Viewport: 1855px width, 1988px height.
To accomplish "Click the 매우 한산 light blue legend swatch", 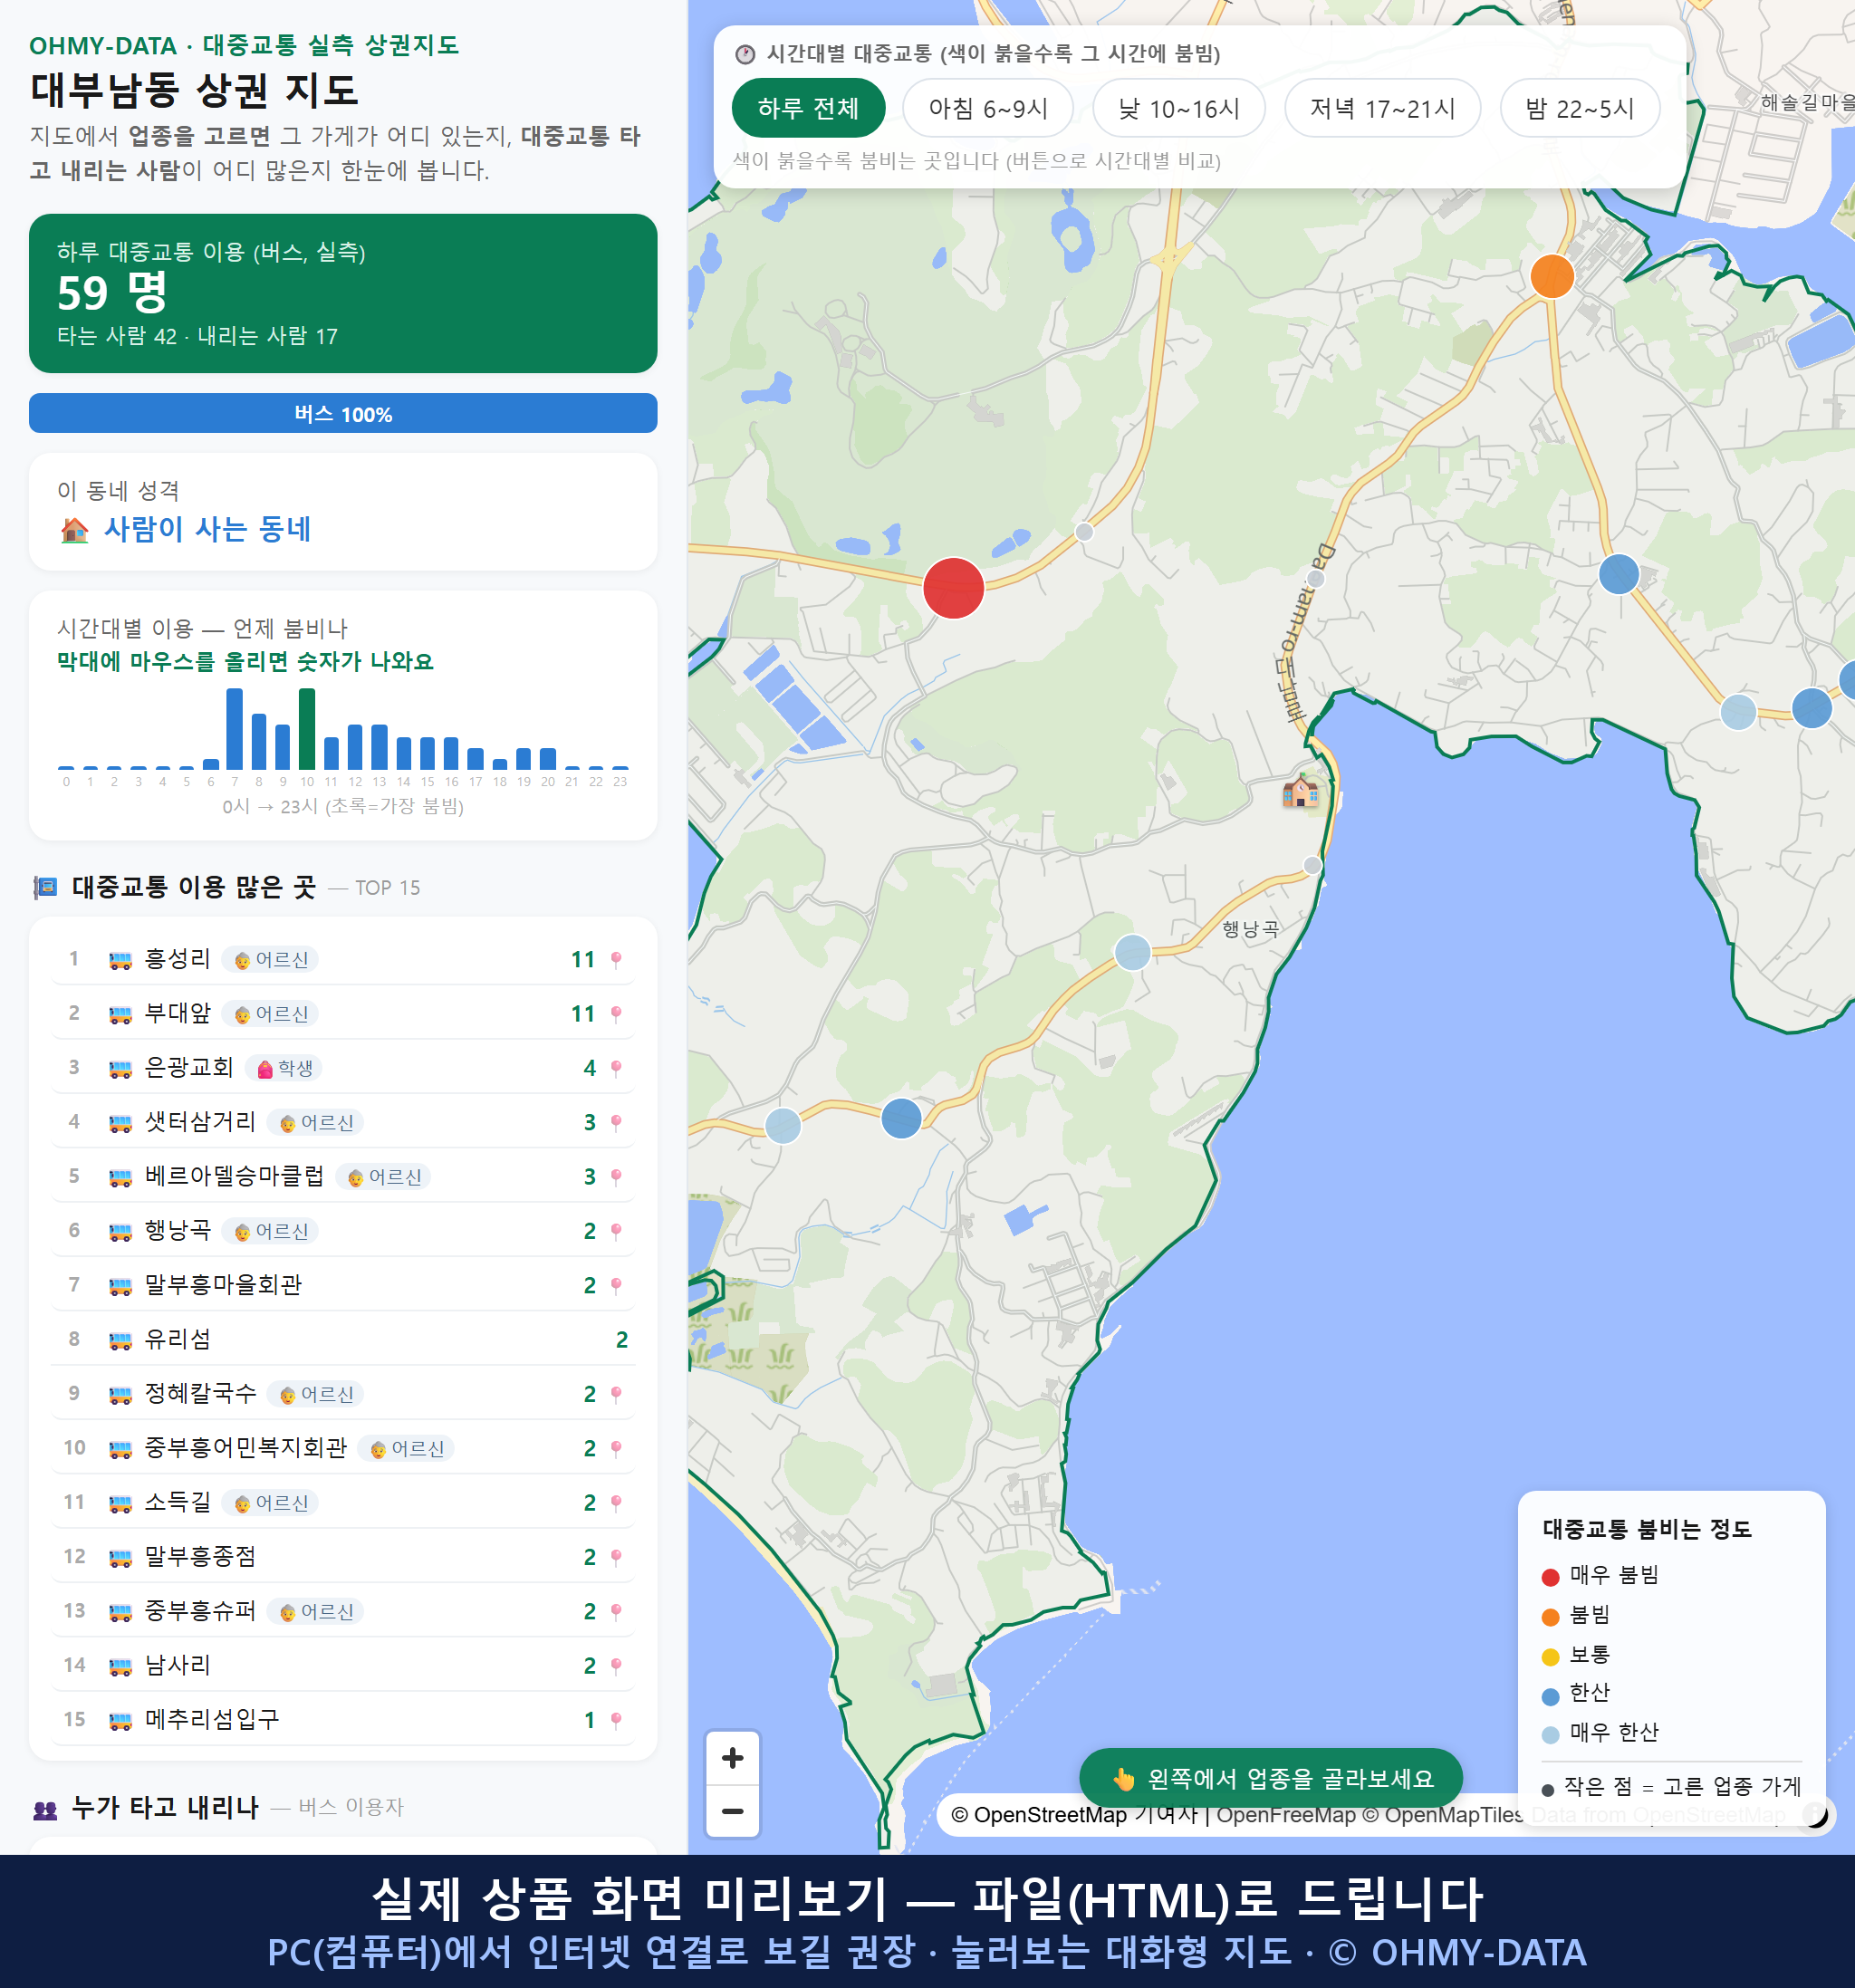I will pos(1550,1735).
